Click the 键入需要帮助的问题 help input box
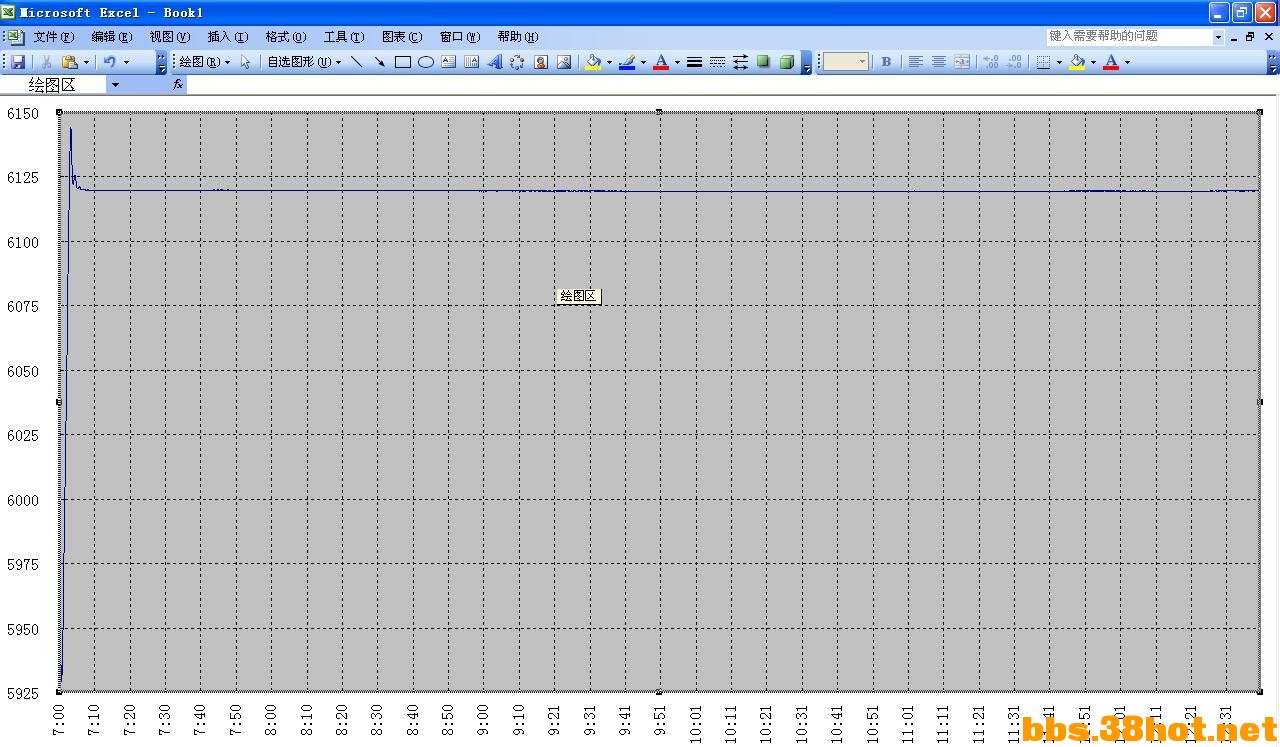 (1129, 37)
